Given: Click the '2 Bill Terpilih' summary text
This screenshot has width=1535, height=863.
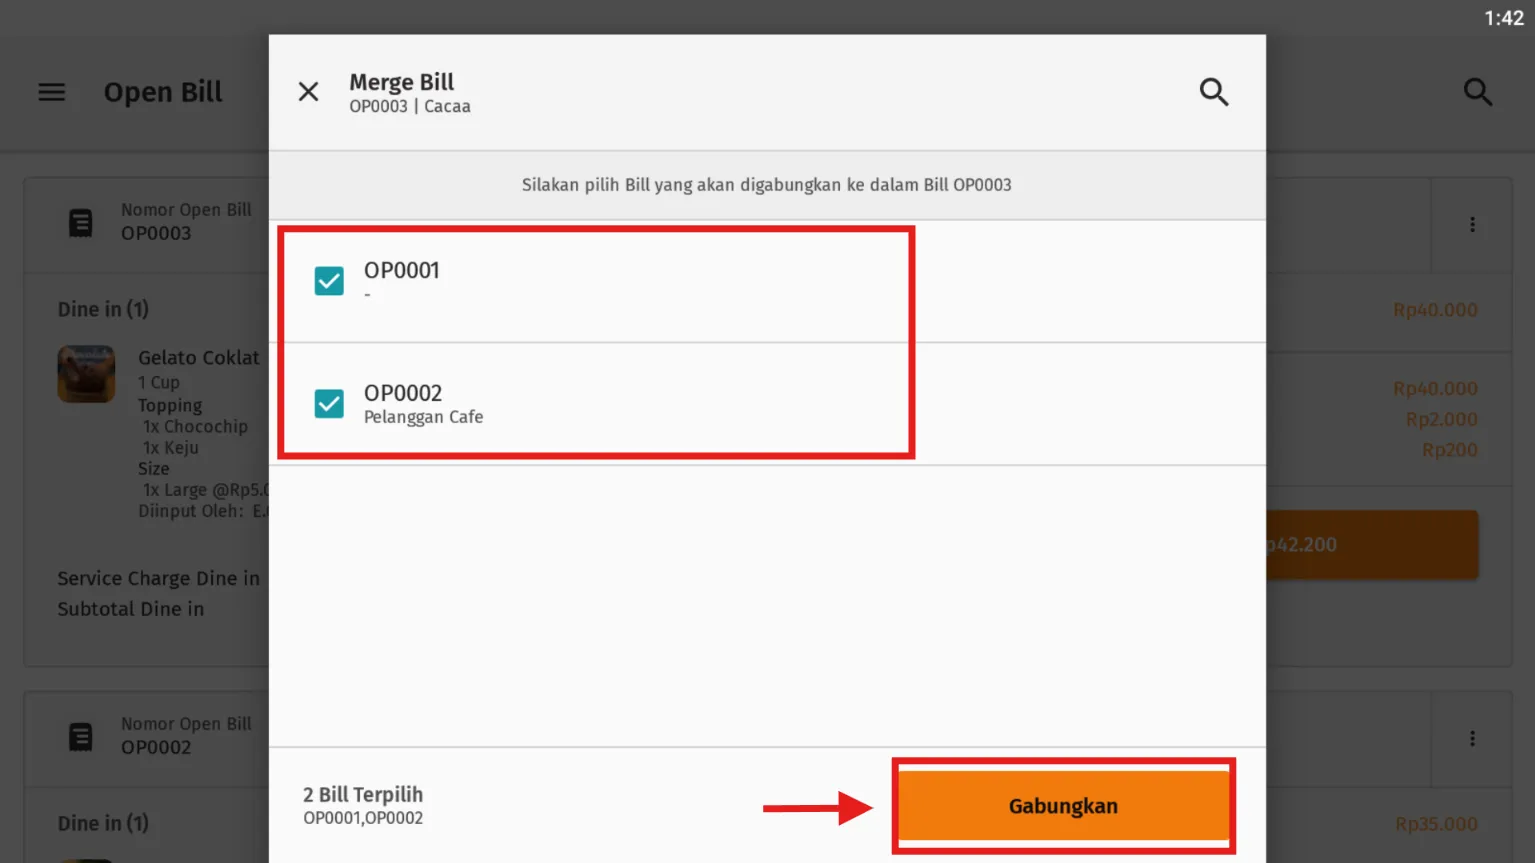Looking at the screenshot, I should [x=363, y=794].
